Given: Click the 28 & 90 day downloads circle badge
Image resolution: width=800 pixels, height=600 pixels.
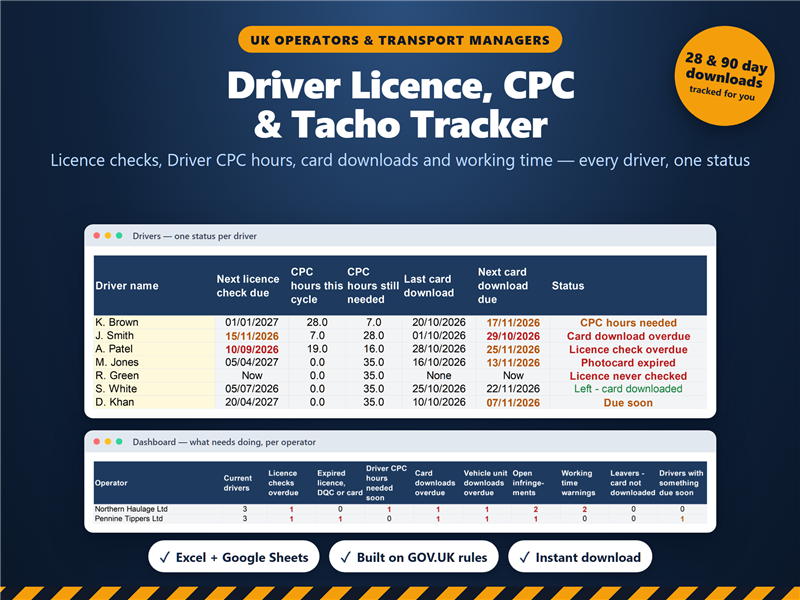Looking at the screenshot, I should coord(724,76).
